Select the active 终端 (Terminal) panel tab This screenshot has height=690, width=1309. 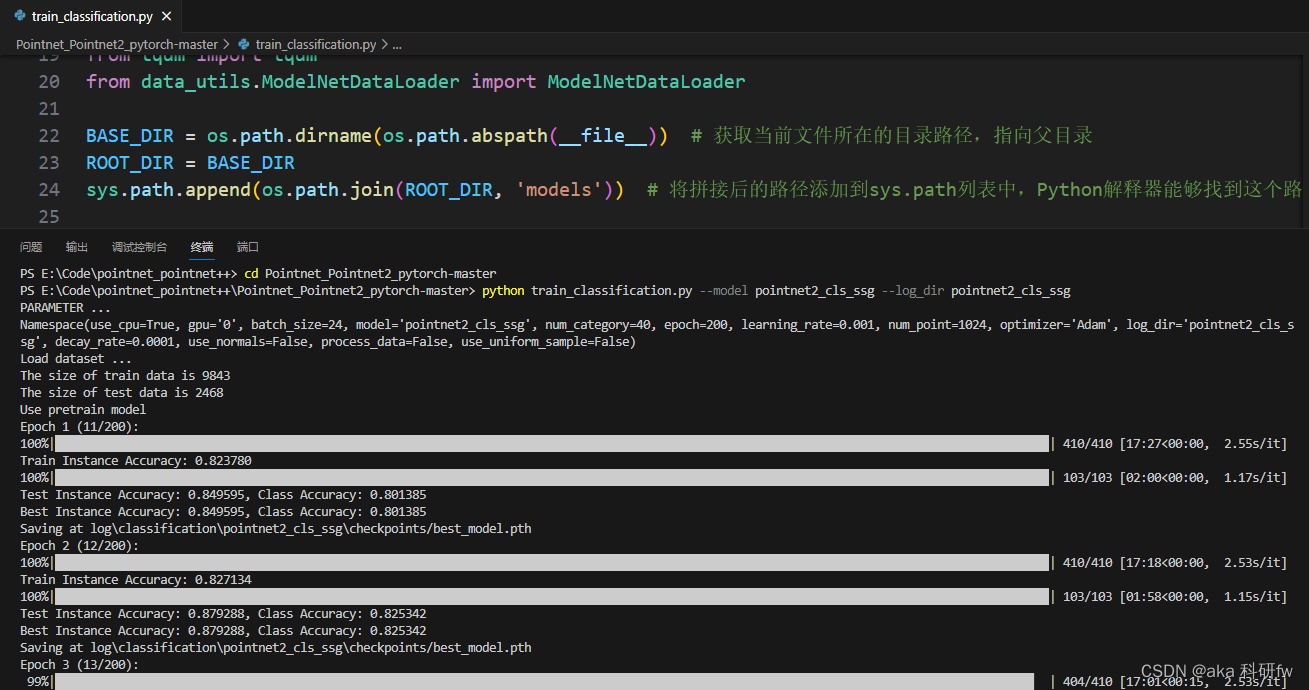201,247
